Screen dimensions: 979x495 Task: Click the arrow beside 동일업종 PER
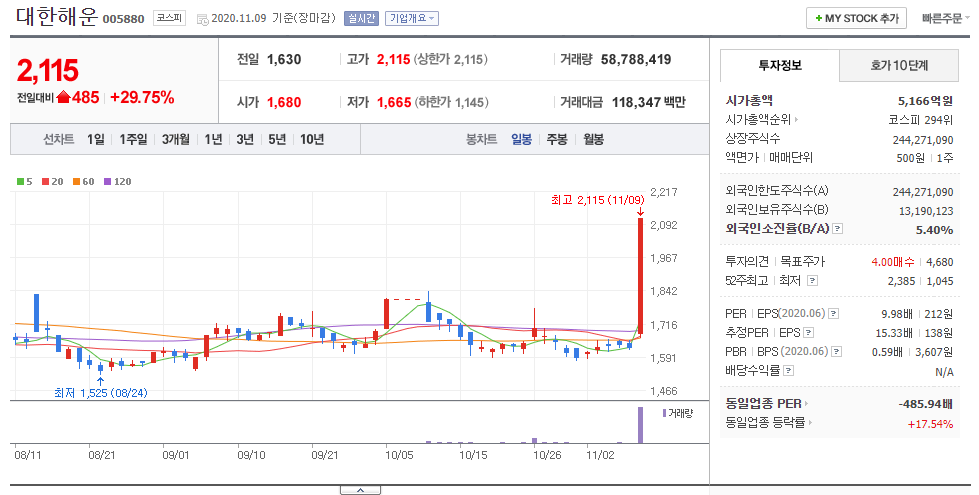pos(806,404)
